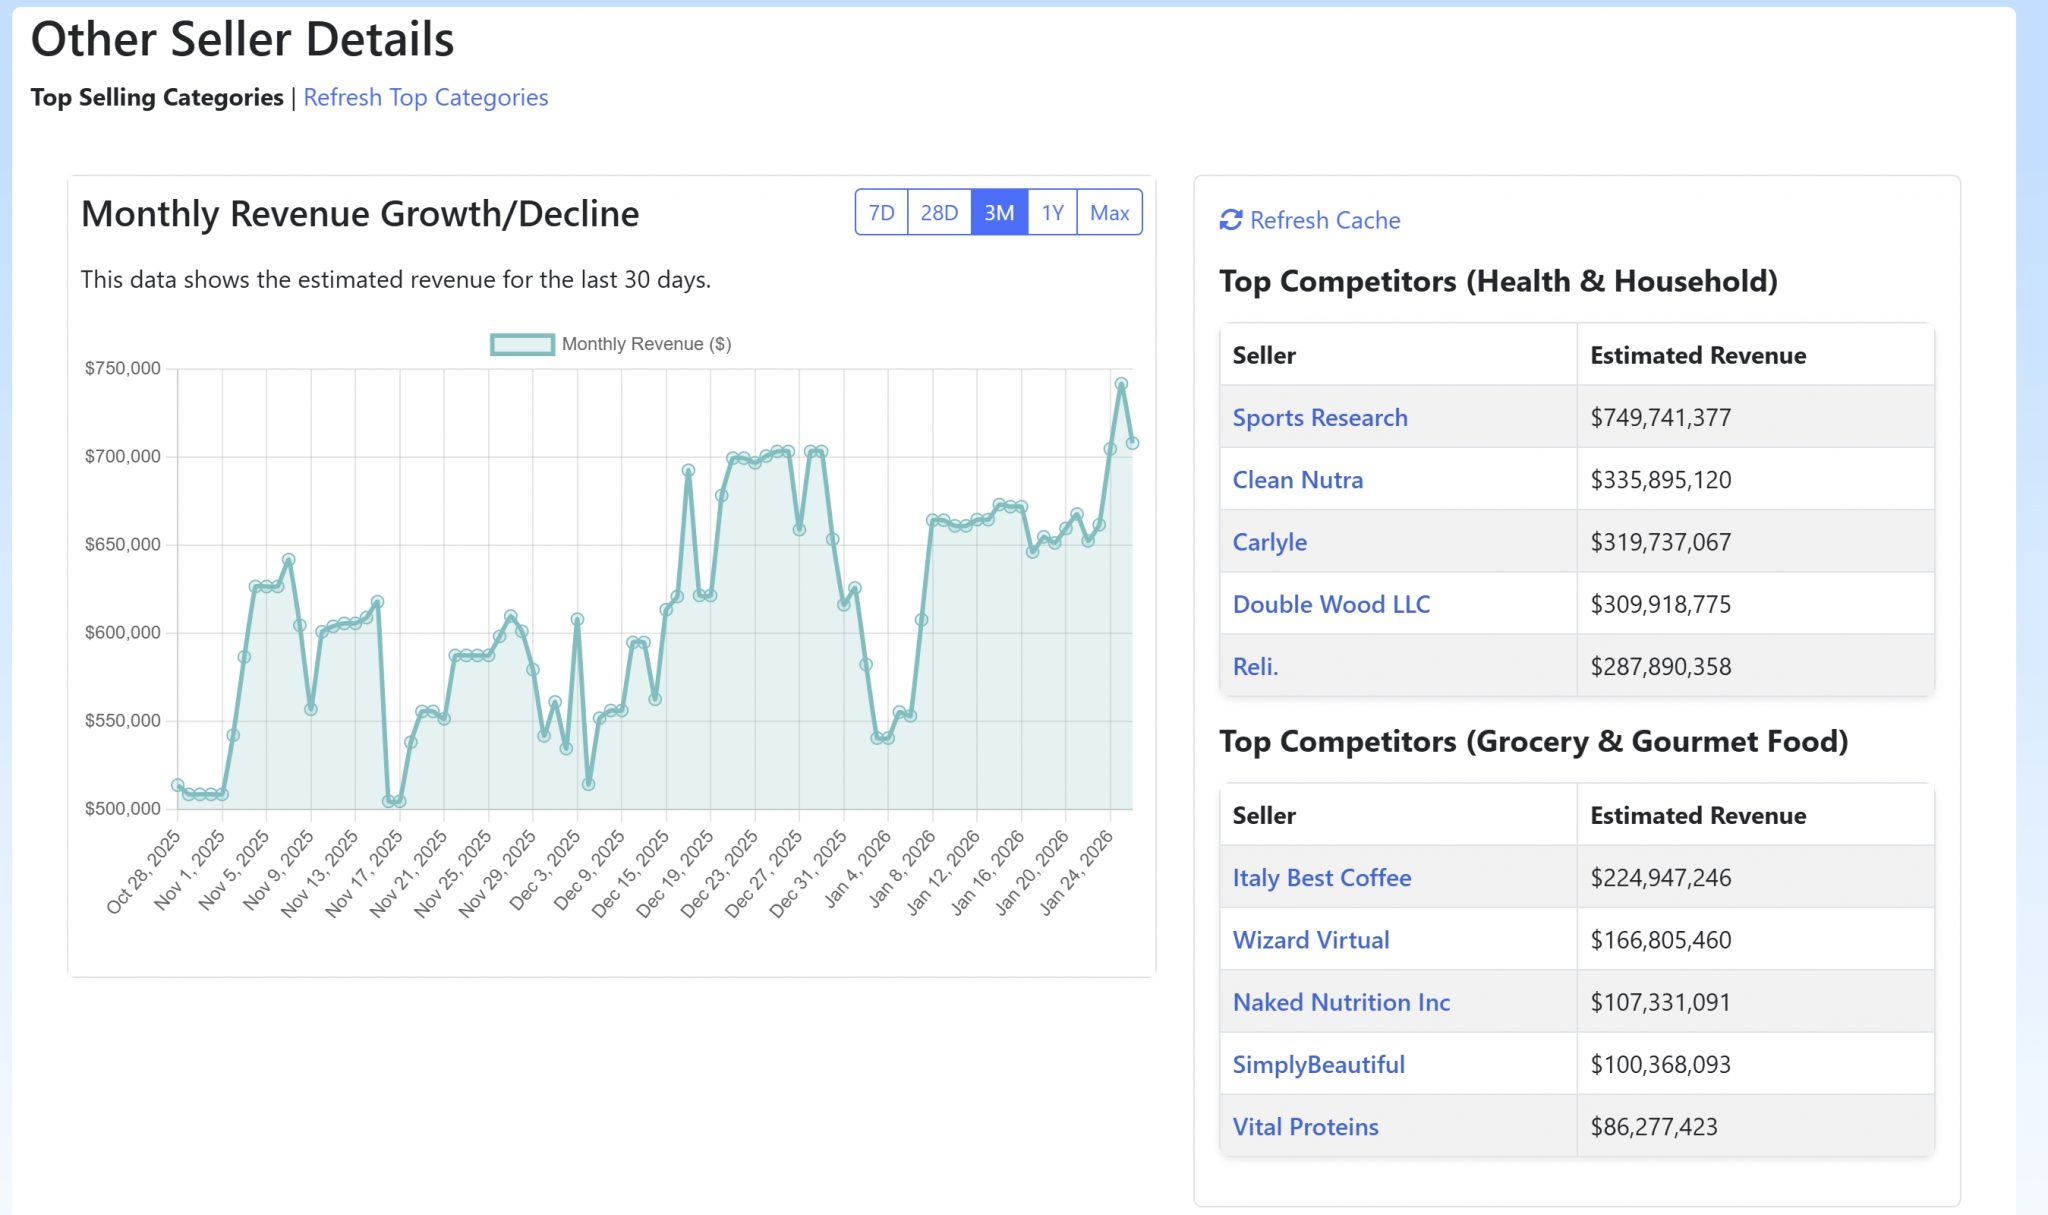Show the Max range on chart

(x=1109, y=212)
